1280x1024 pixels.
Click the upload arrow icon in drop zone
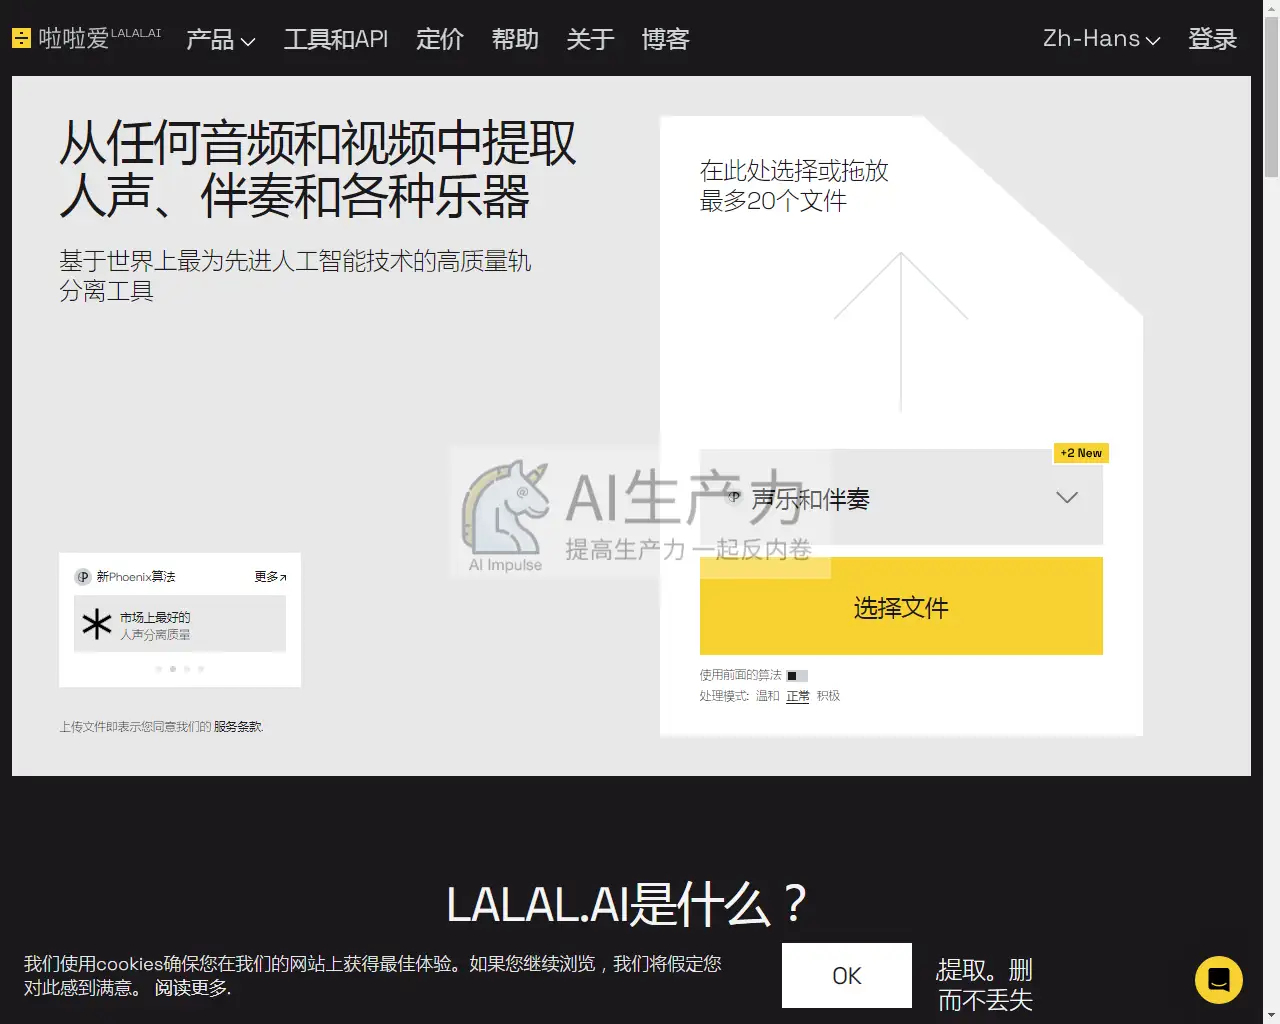click(x=901, y=331)
